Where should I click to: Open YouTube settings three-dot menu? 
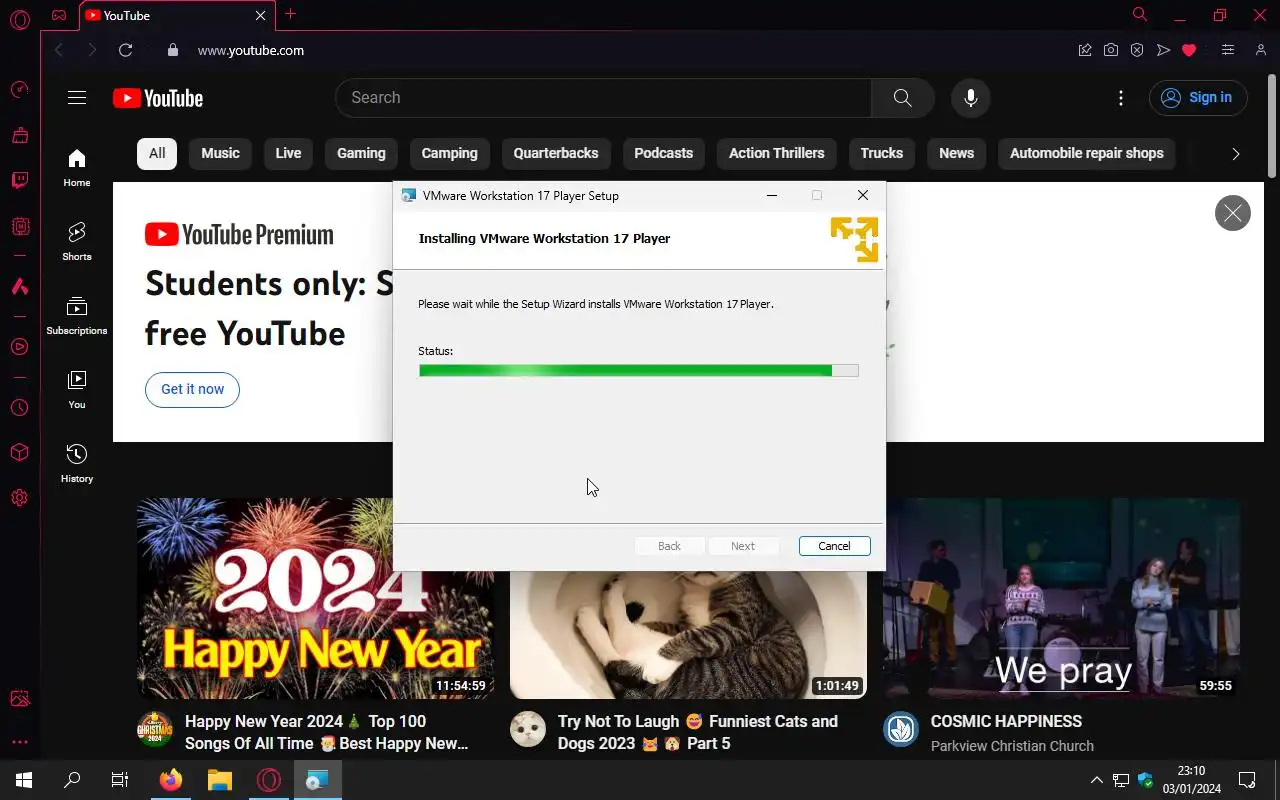[x=1121, y=98]
